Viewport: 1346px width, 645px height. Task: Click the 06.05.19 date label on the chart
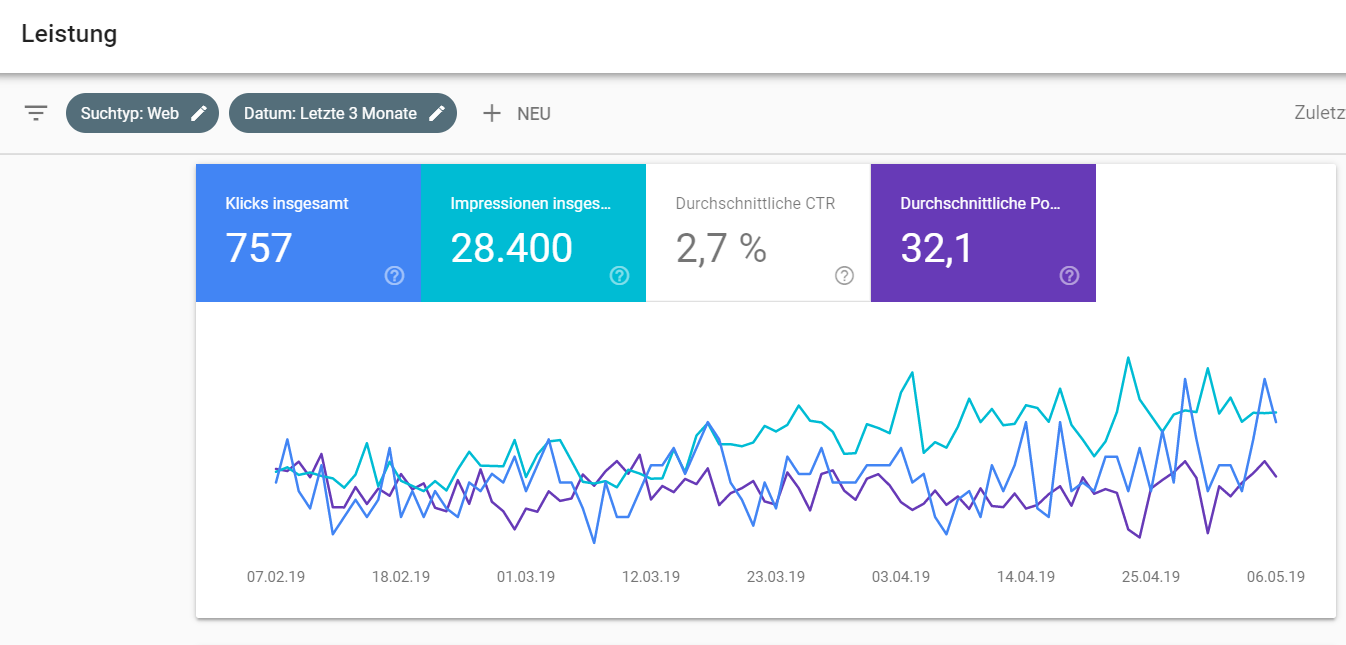tap(1277, 576)
